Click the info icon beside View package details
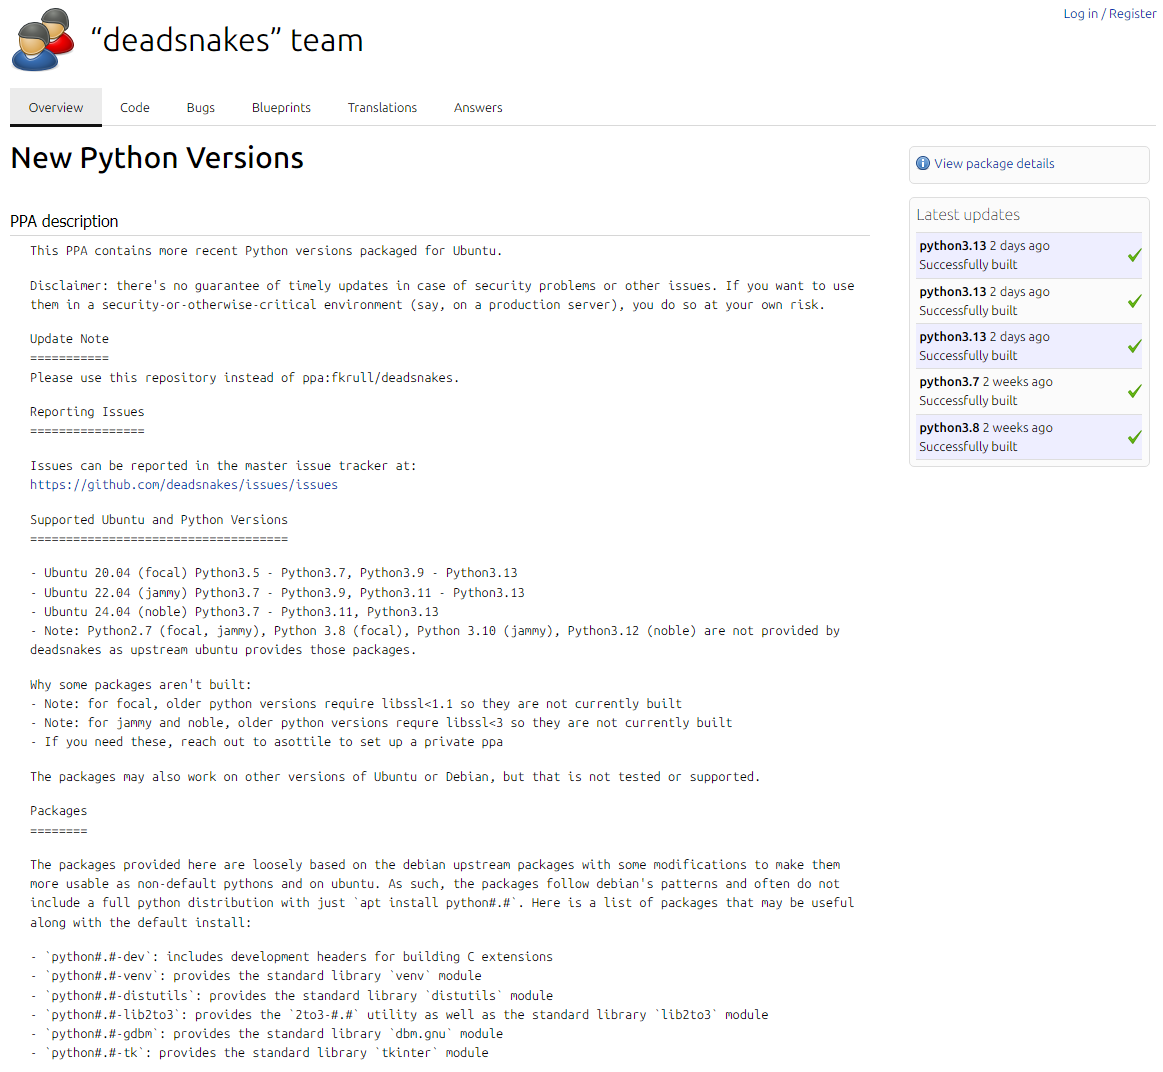This screenshot has height=1072, width=1163. [x=923, y=163]
